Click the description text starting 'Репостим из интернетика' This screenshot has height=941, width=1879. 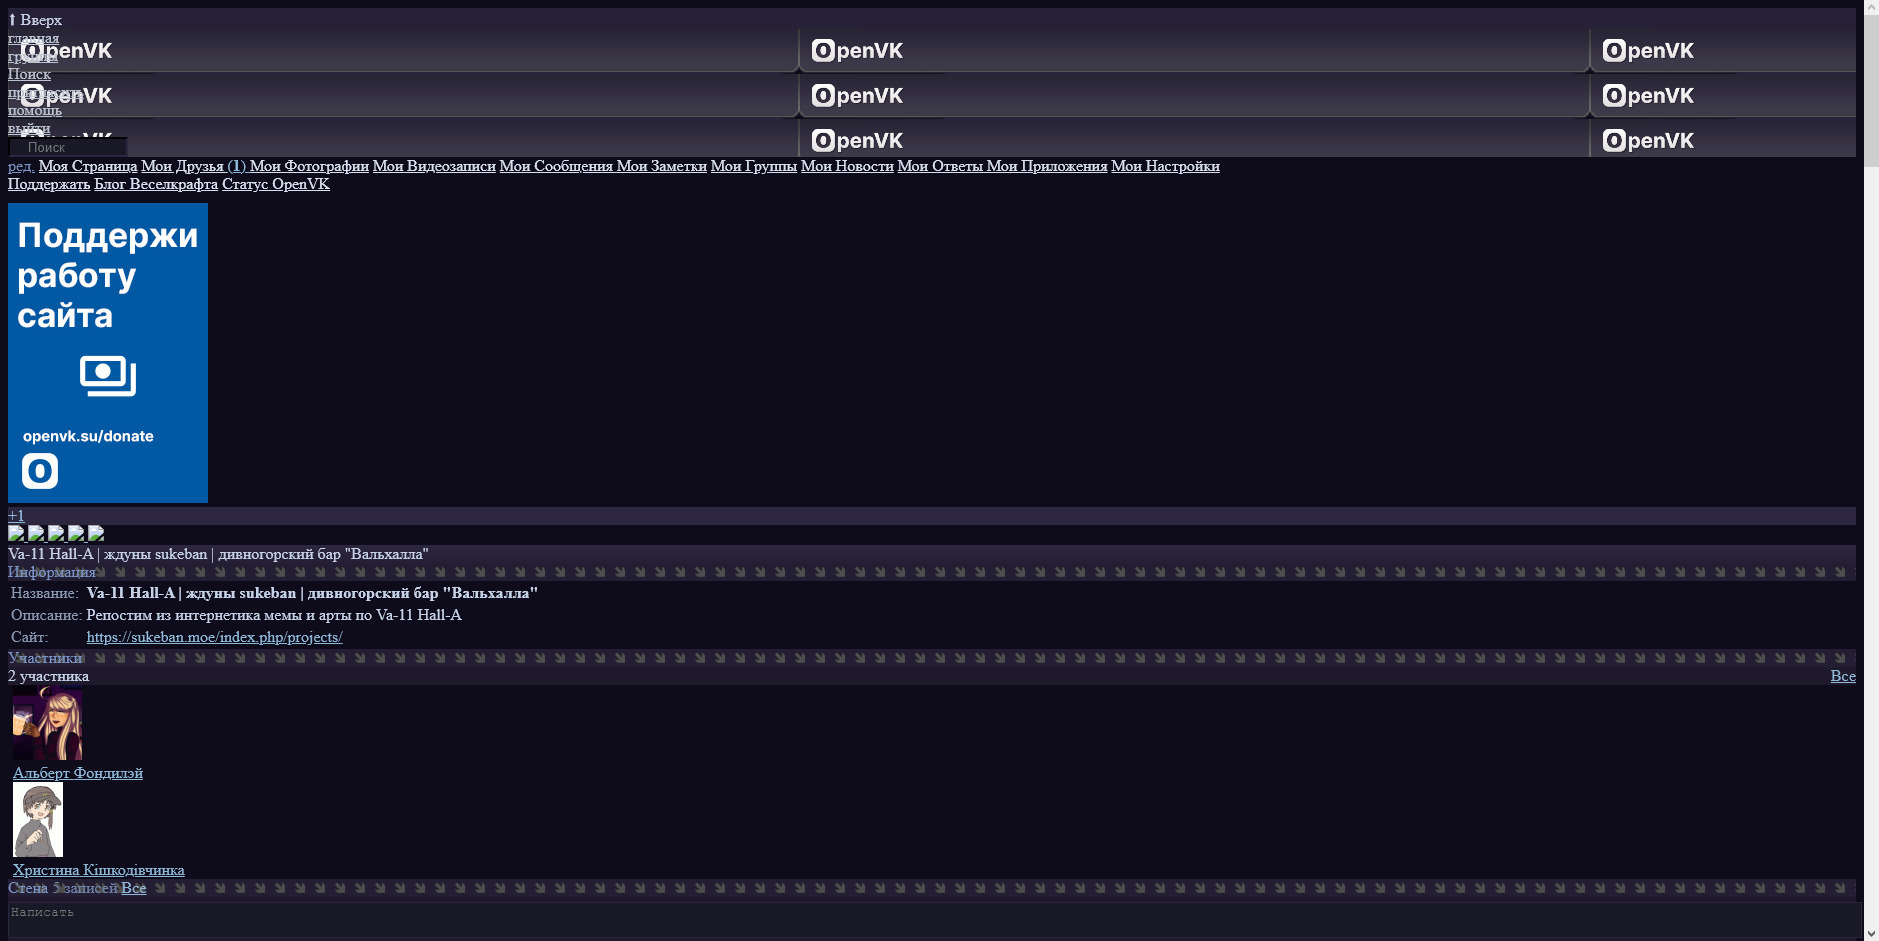point(274,615)
